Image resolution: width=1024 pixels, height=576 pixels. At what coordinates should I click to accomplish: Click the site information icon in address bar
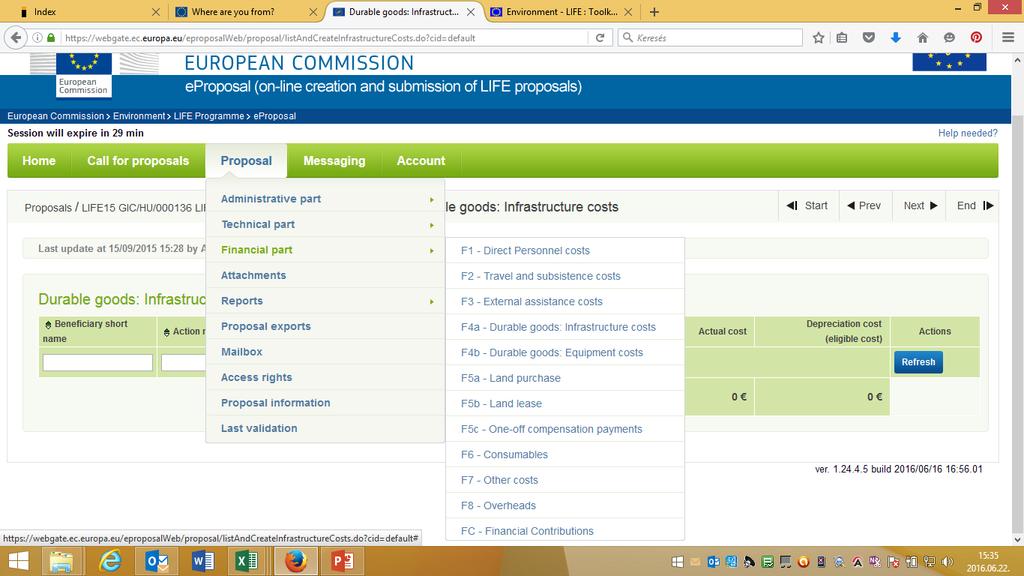coord(37,38)
